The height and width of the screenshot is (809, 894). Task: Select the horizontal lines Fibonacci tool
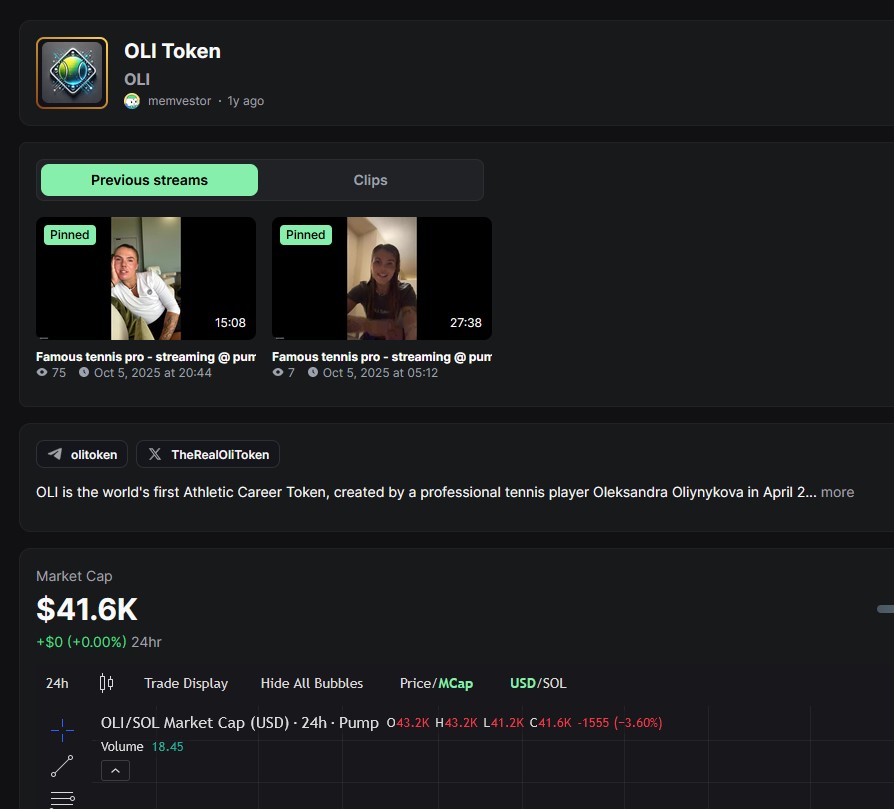pyautogui.click(x=62, y=799)
